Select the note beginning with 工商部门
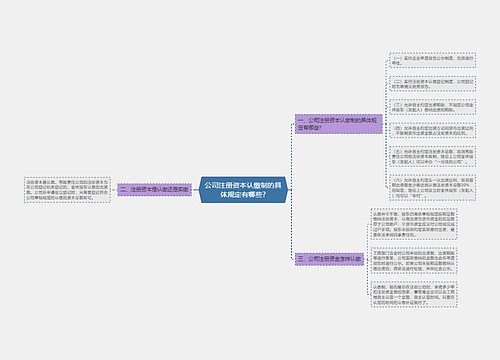Image resolution: width=500 pixels, height=360 pixels. tap(414, 260)
